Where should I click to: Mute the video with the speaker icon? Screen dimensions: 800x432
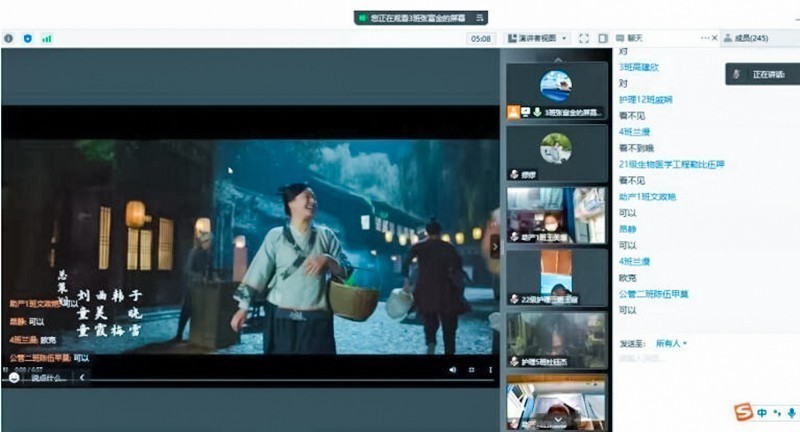[453, 370]
